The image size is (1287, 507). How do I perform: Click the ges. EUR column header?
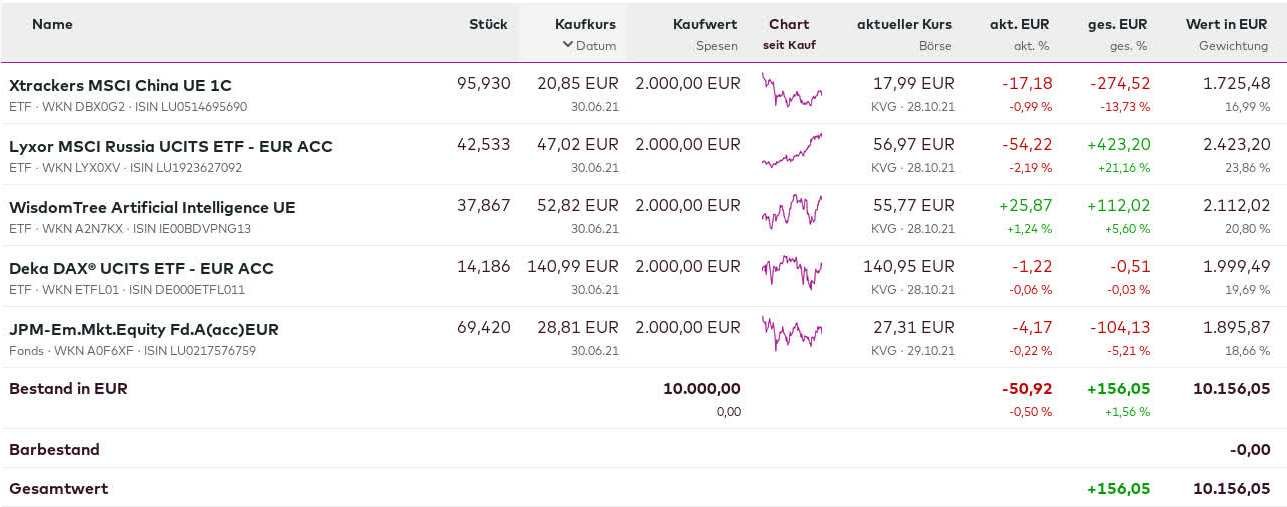(x=1117, y=24)
